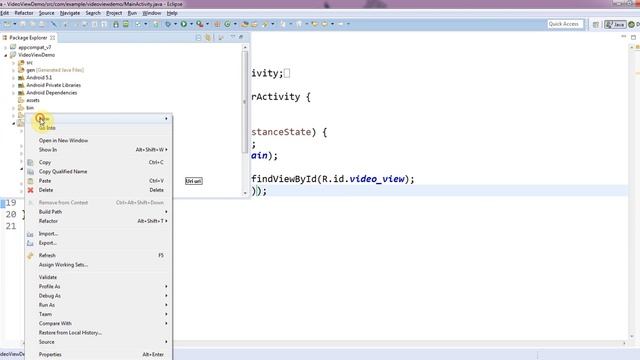
Task: Click the Debug bug icon in toolbar
Action: point(168,24)
